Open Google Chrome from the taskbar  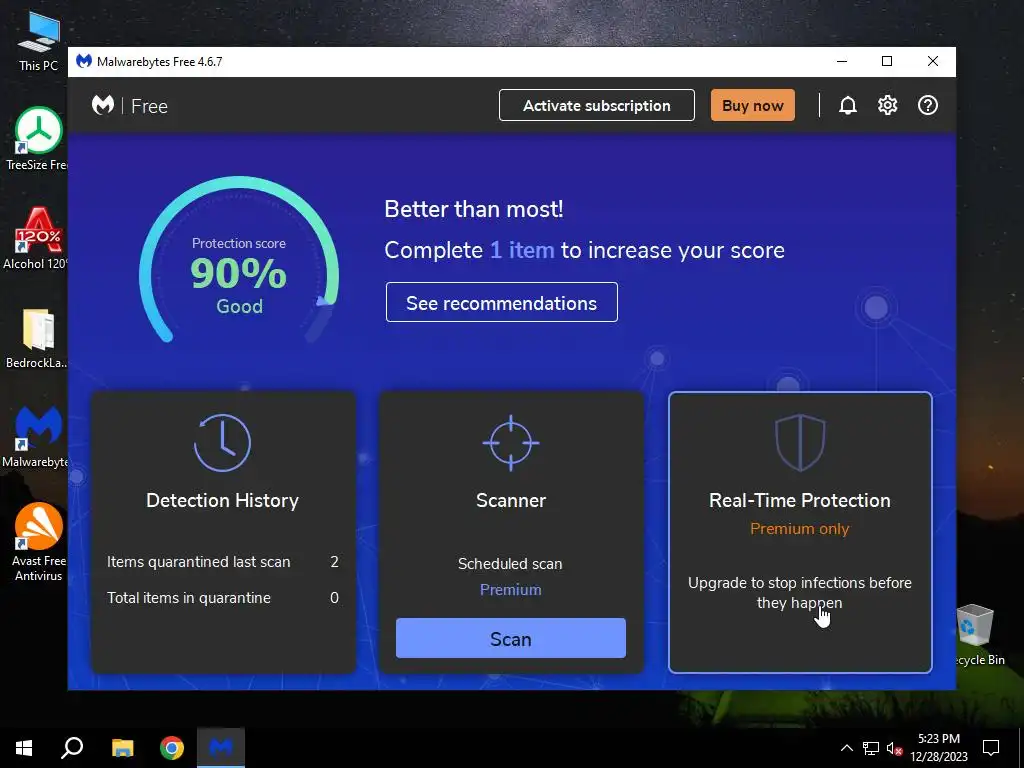pyautogui.click(x=172, y=748)
